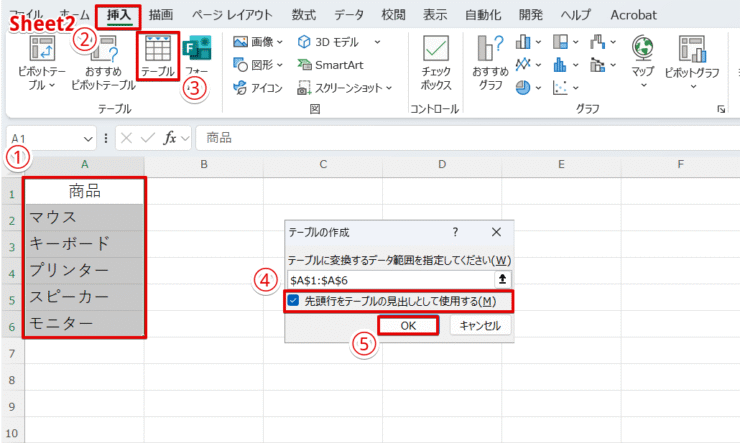Viewport: 740px width, 443px height.
Task: Open the 図形 dropdown arrow
Action: [x=279, y=65]
